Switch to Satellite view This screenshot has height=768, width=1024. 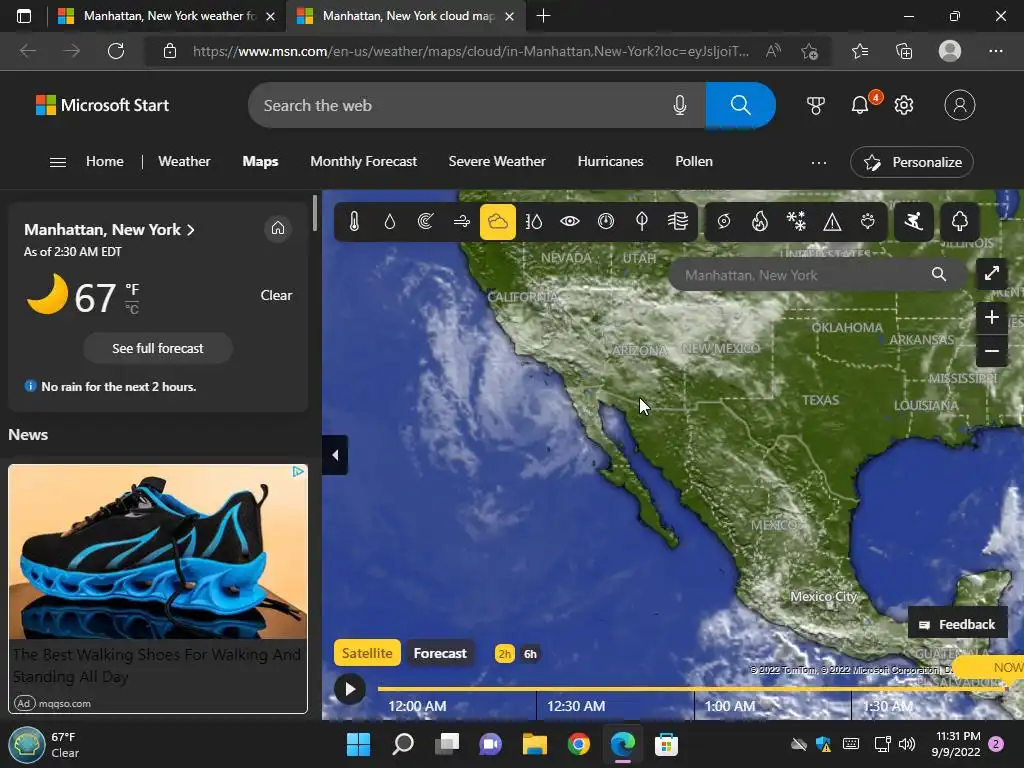pyautogui.click(x=367, y=653)
